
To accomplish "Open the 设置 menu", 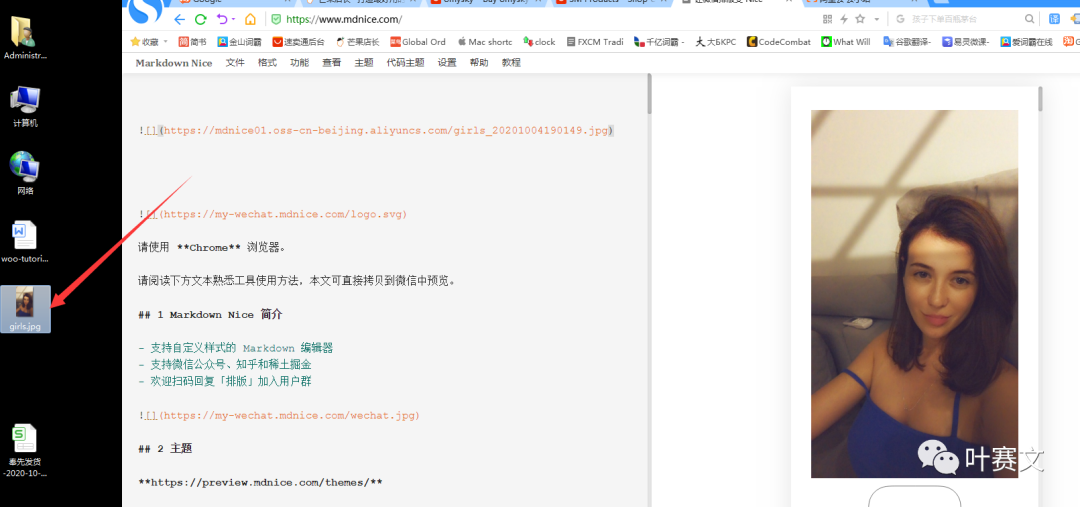I will 447,63.
